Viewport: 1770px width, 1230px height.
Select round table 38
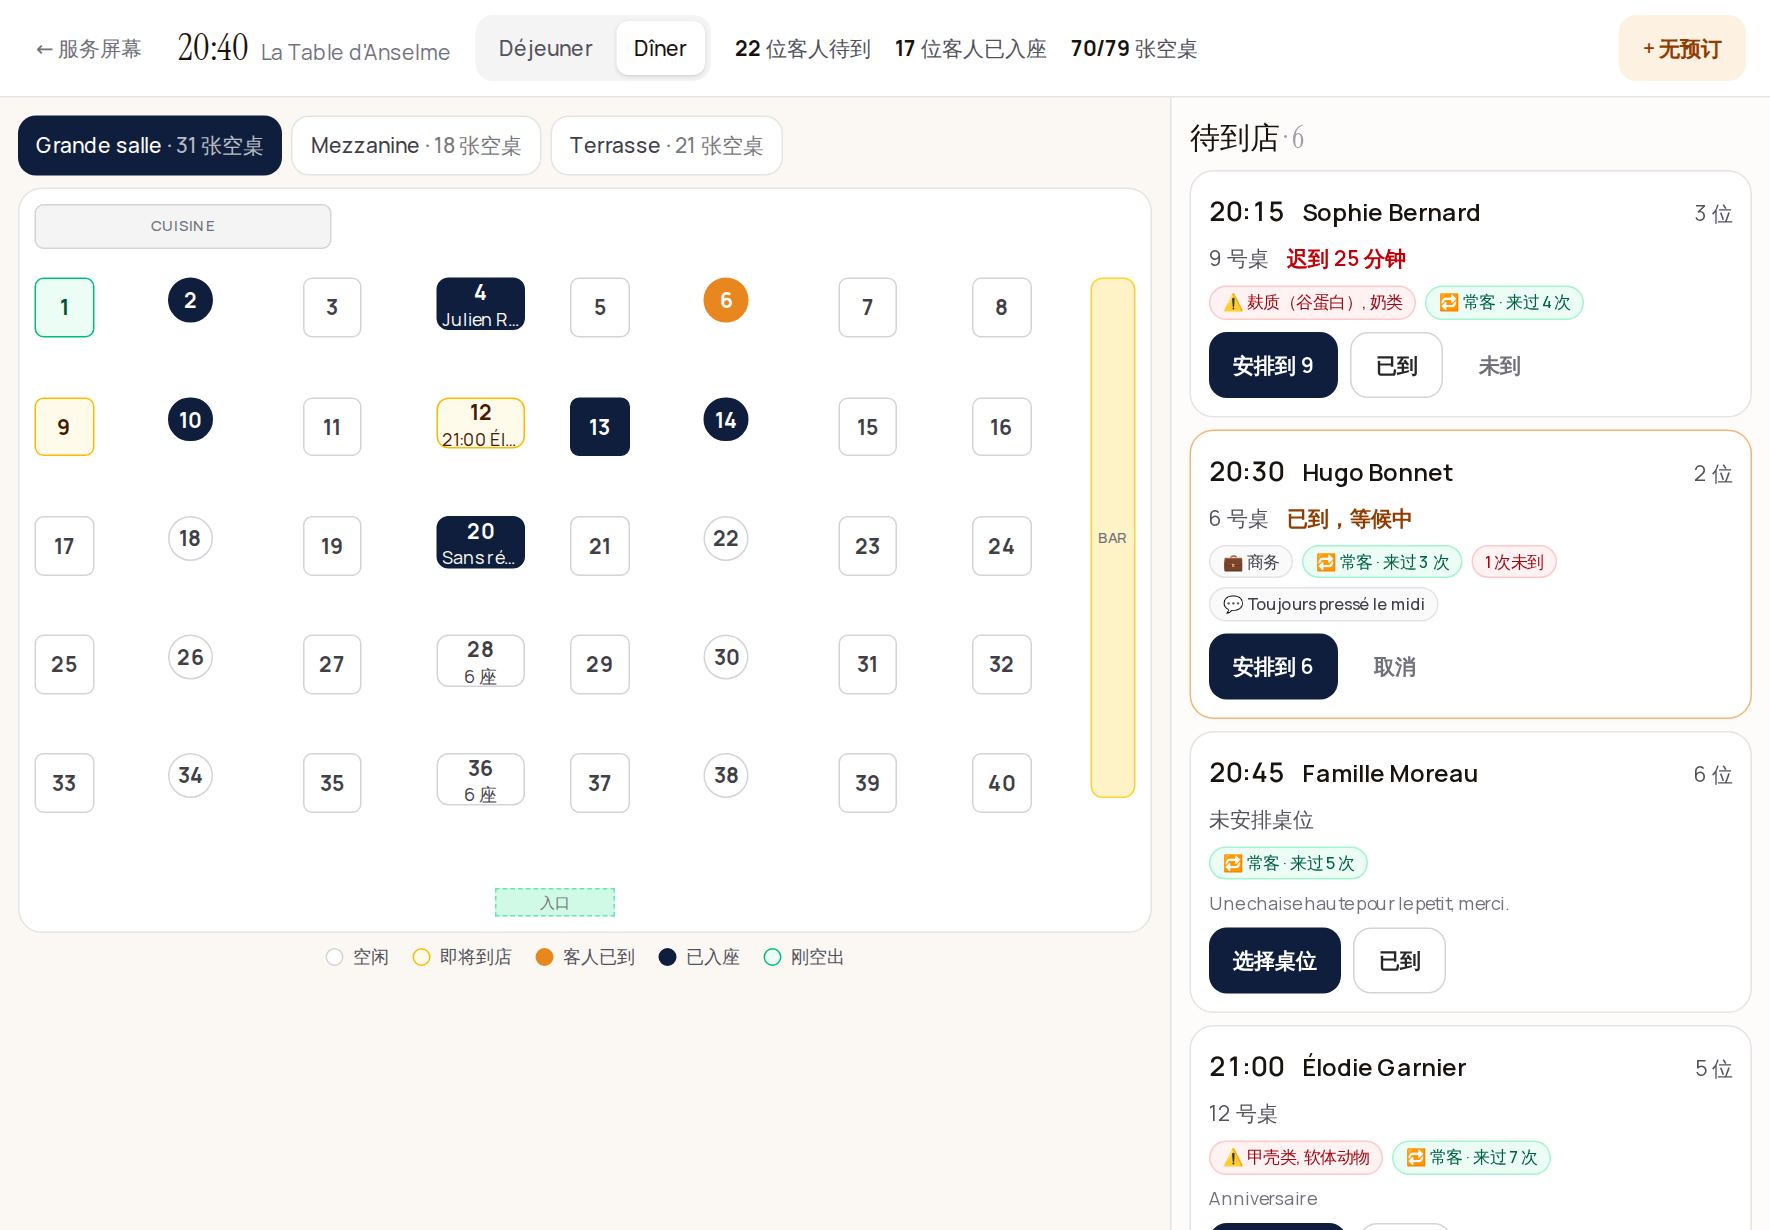(x=726, y=776)
